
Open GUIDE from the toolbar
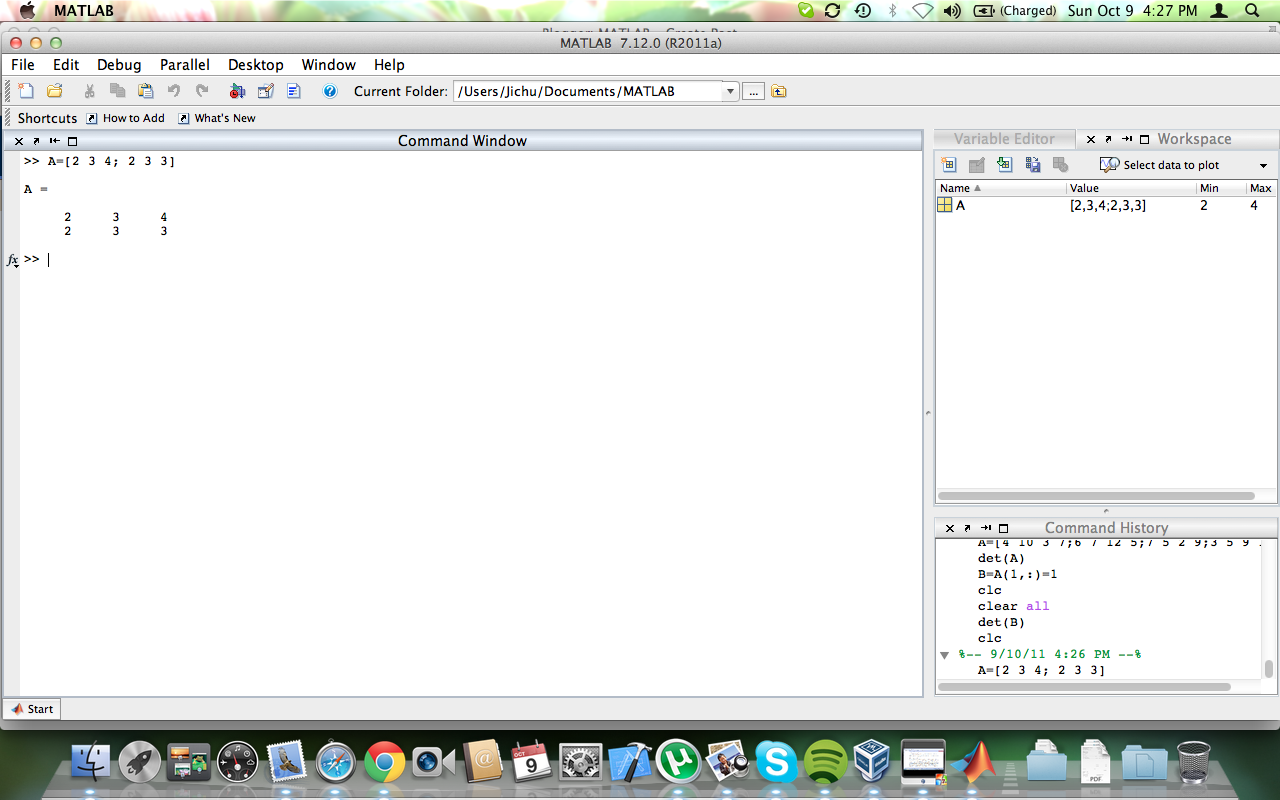[265, 91]
